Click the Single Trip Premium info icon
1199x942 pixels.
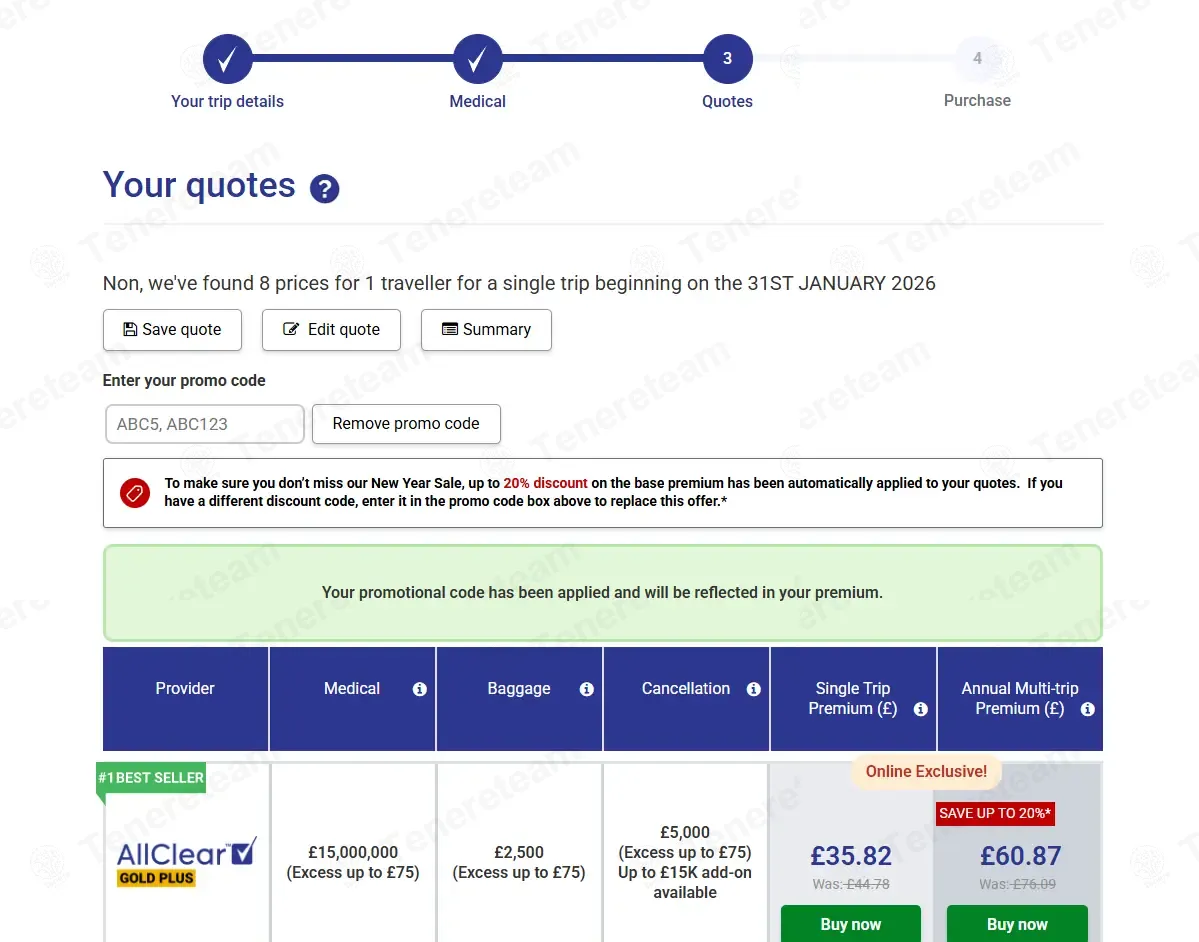(921, 709)
